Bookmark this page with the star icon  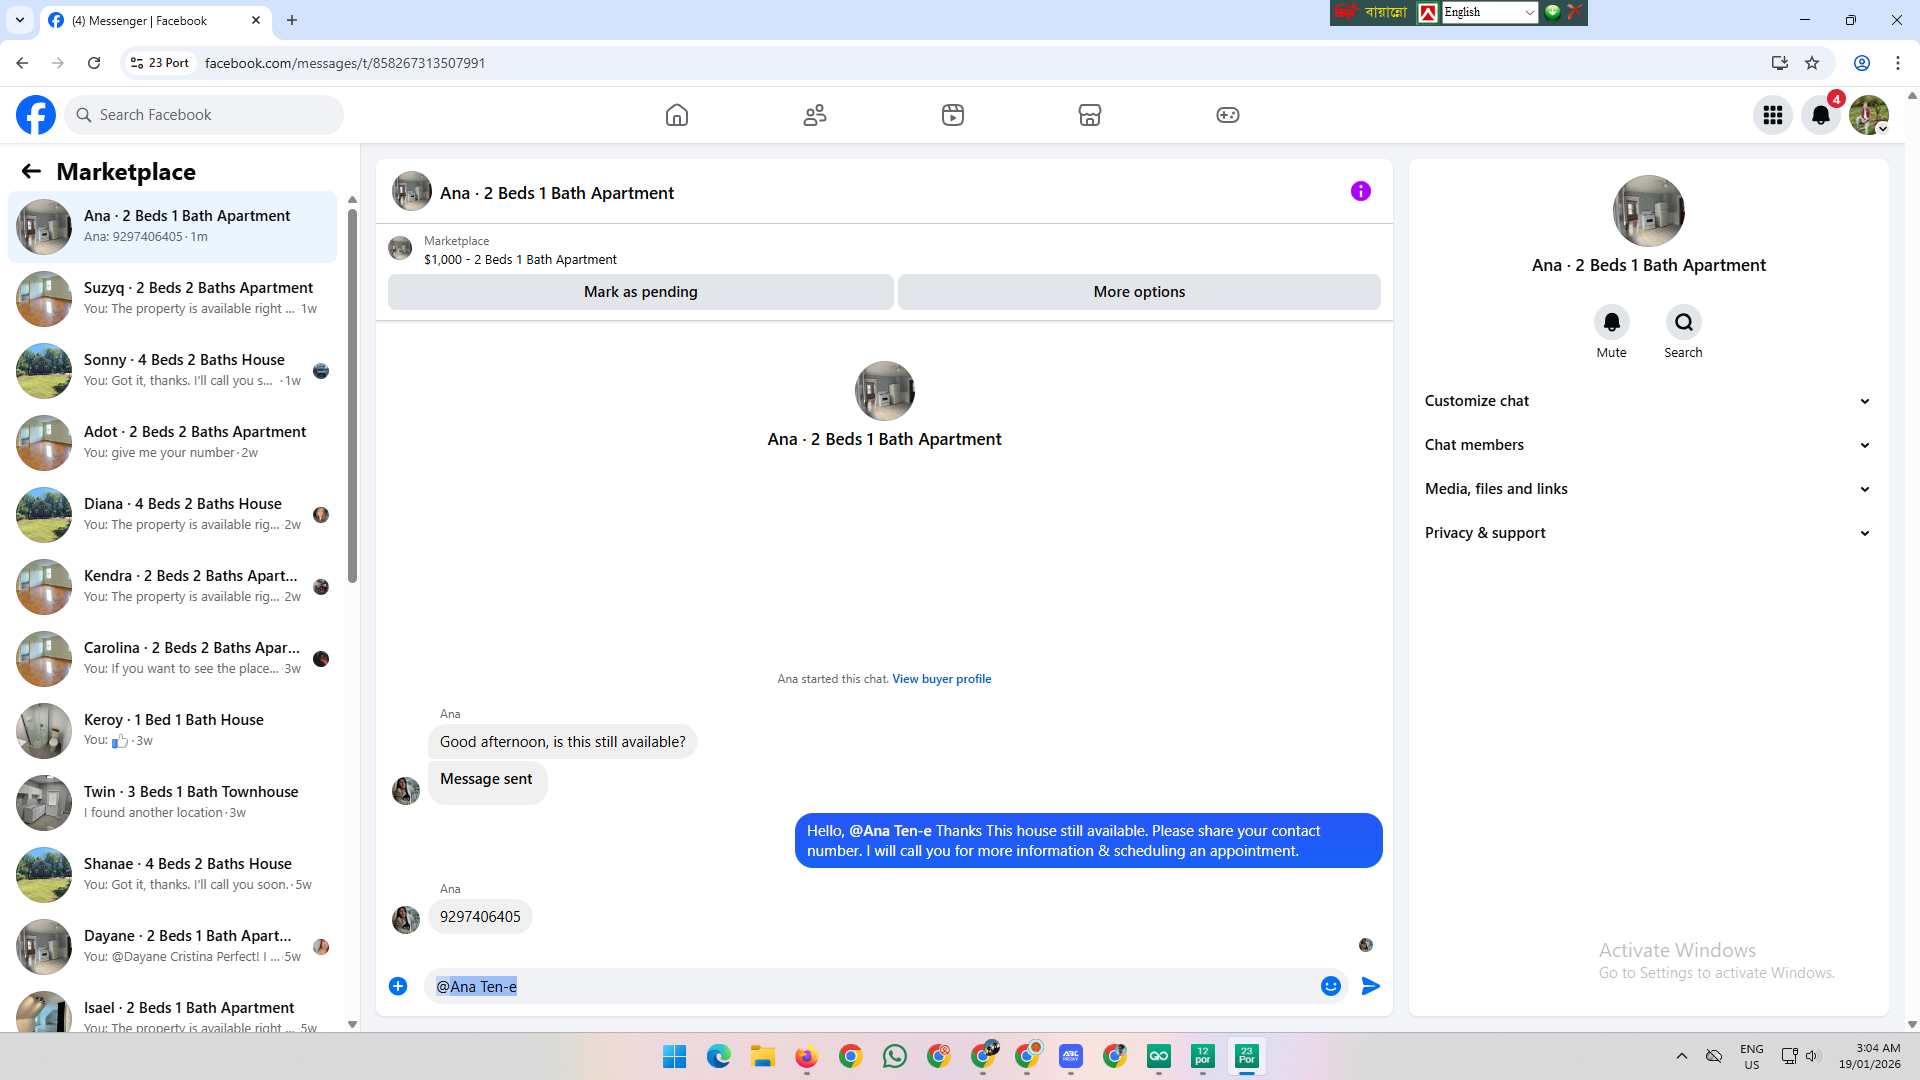(x=1812, y=63)
